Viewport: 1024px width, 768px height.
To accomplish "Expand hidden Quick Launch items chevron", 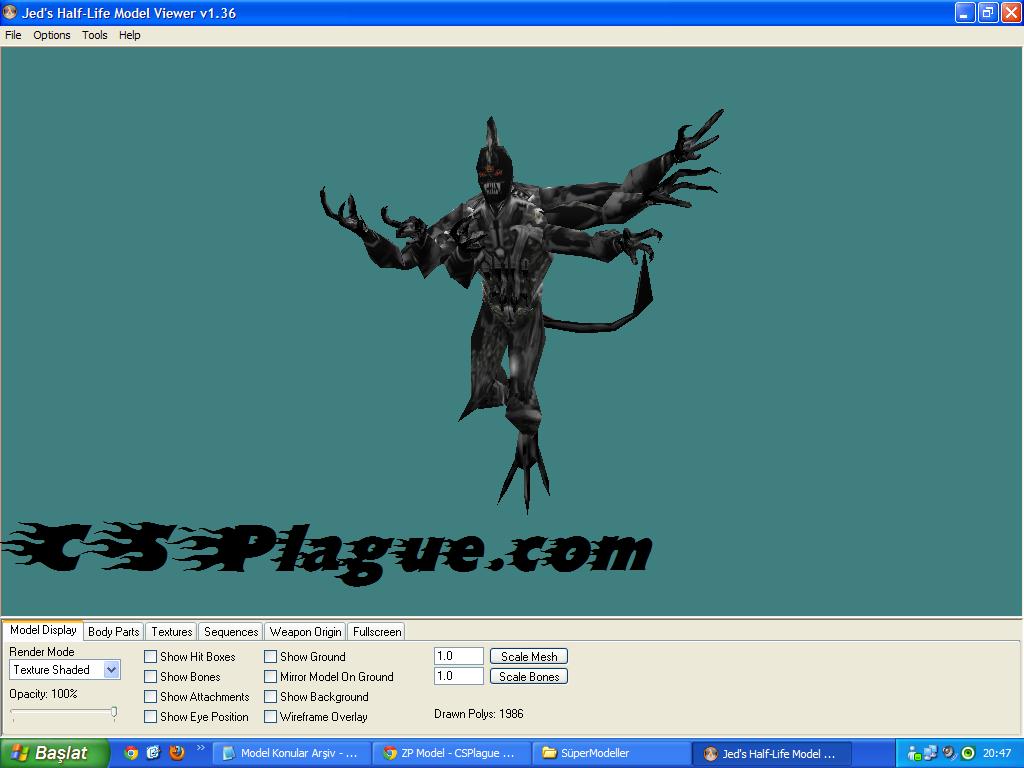I will click(200, 748).
